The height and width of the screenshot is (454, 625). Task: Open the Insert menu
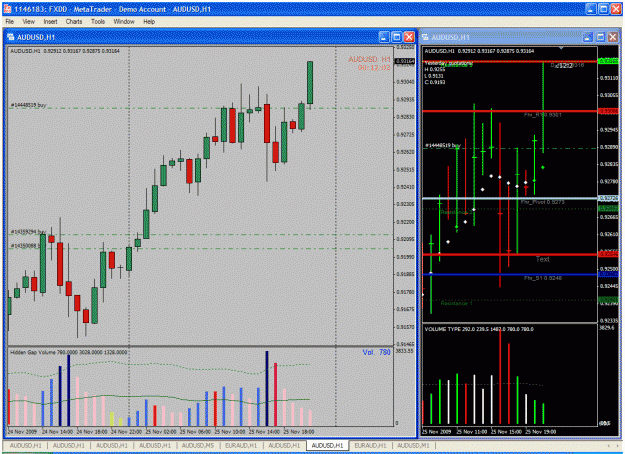point(50,22)
